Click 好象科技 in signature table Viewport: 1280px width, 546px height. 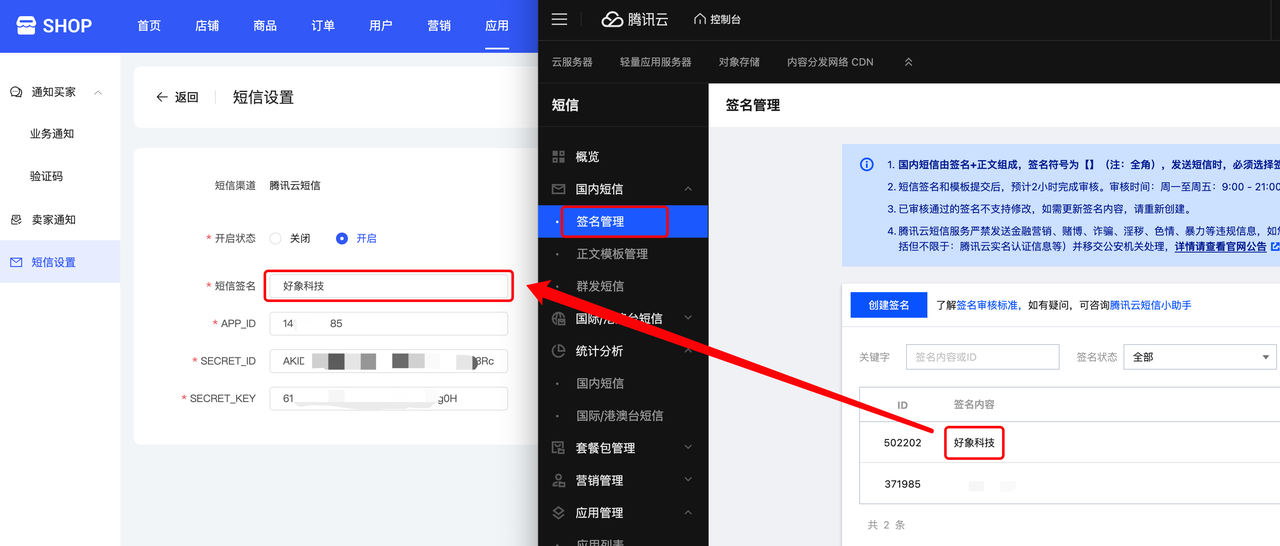point(974,442)
